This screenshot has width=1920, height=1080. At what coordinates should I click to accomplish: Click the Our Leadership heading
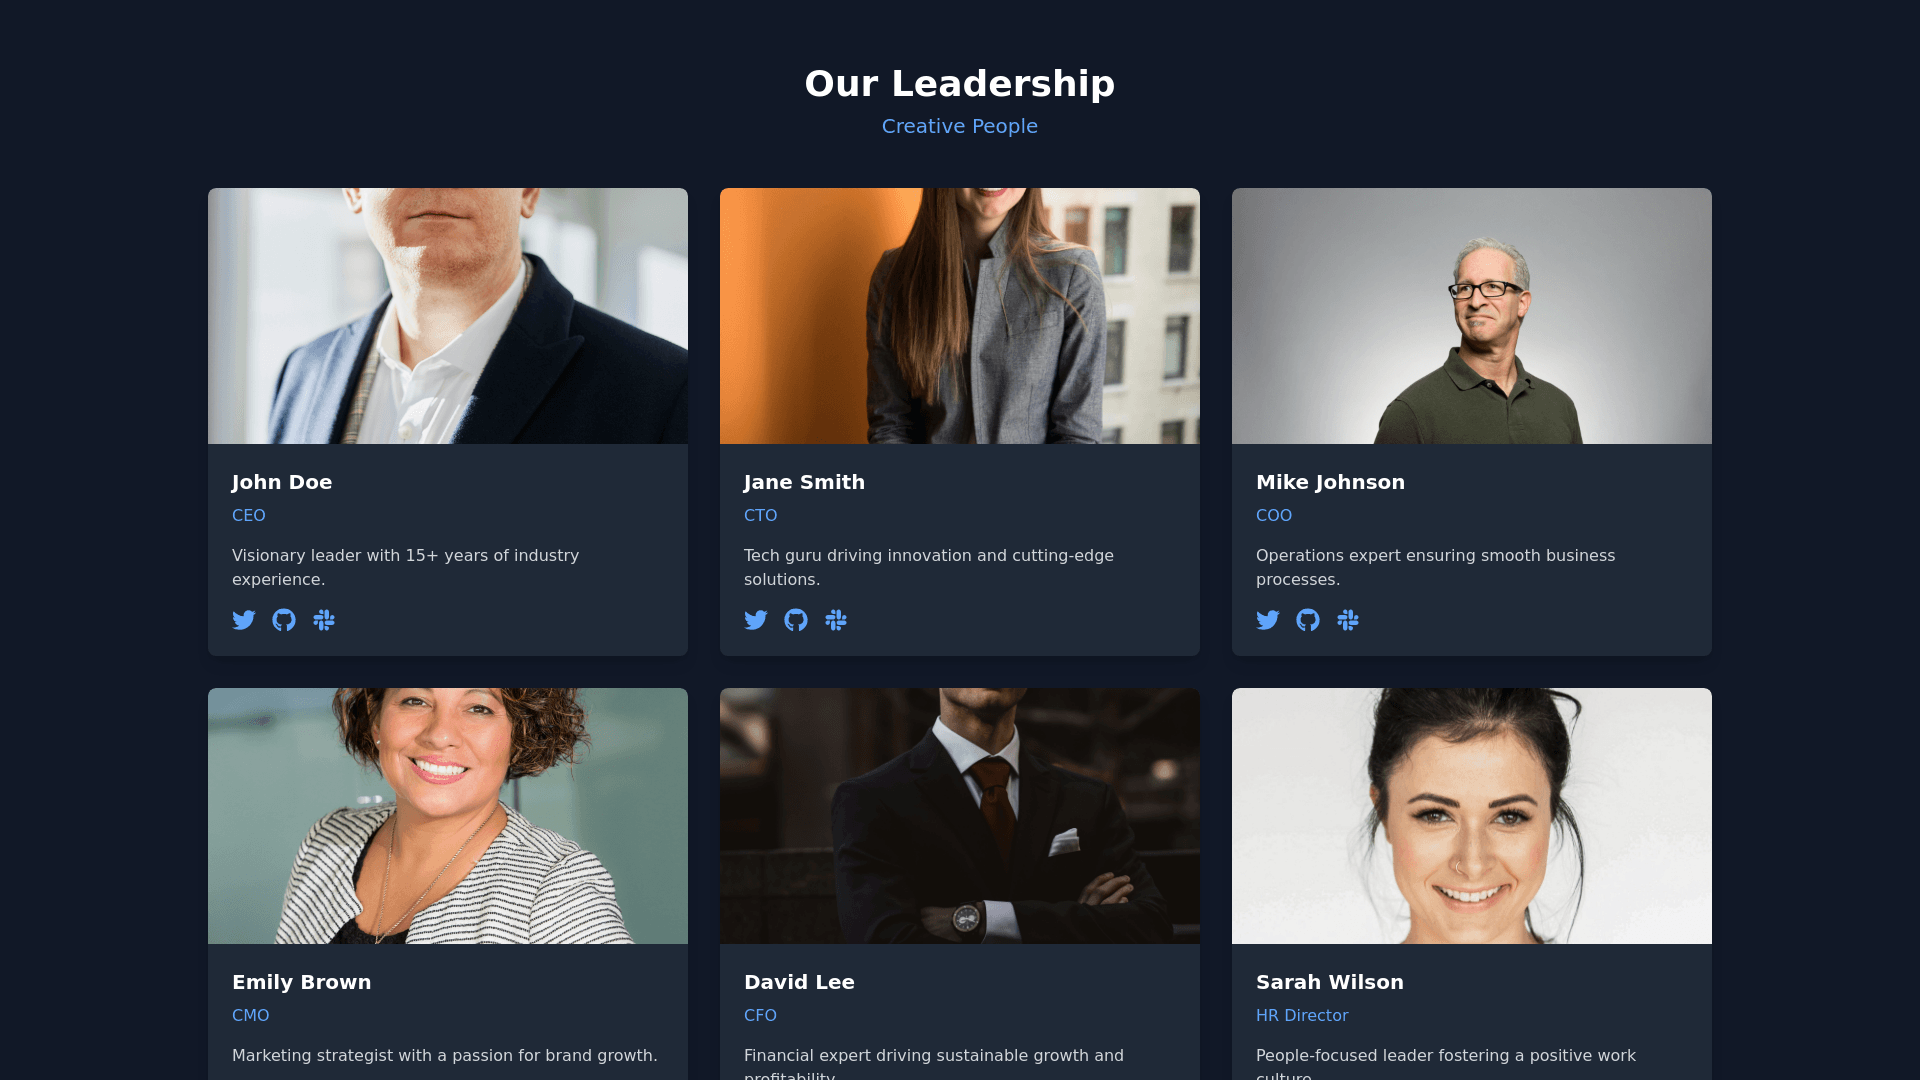click(x=960, y=83)
